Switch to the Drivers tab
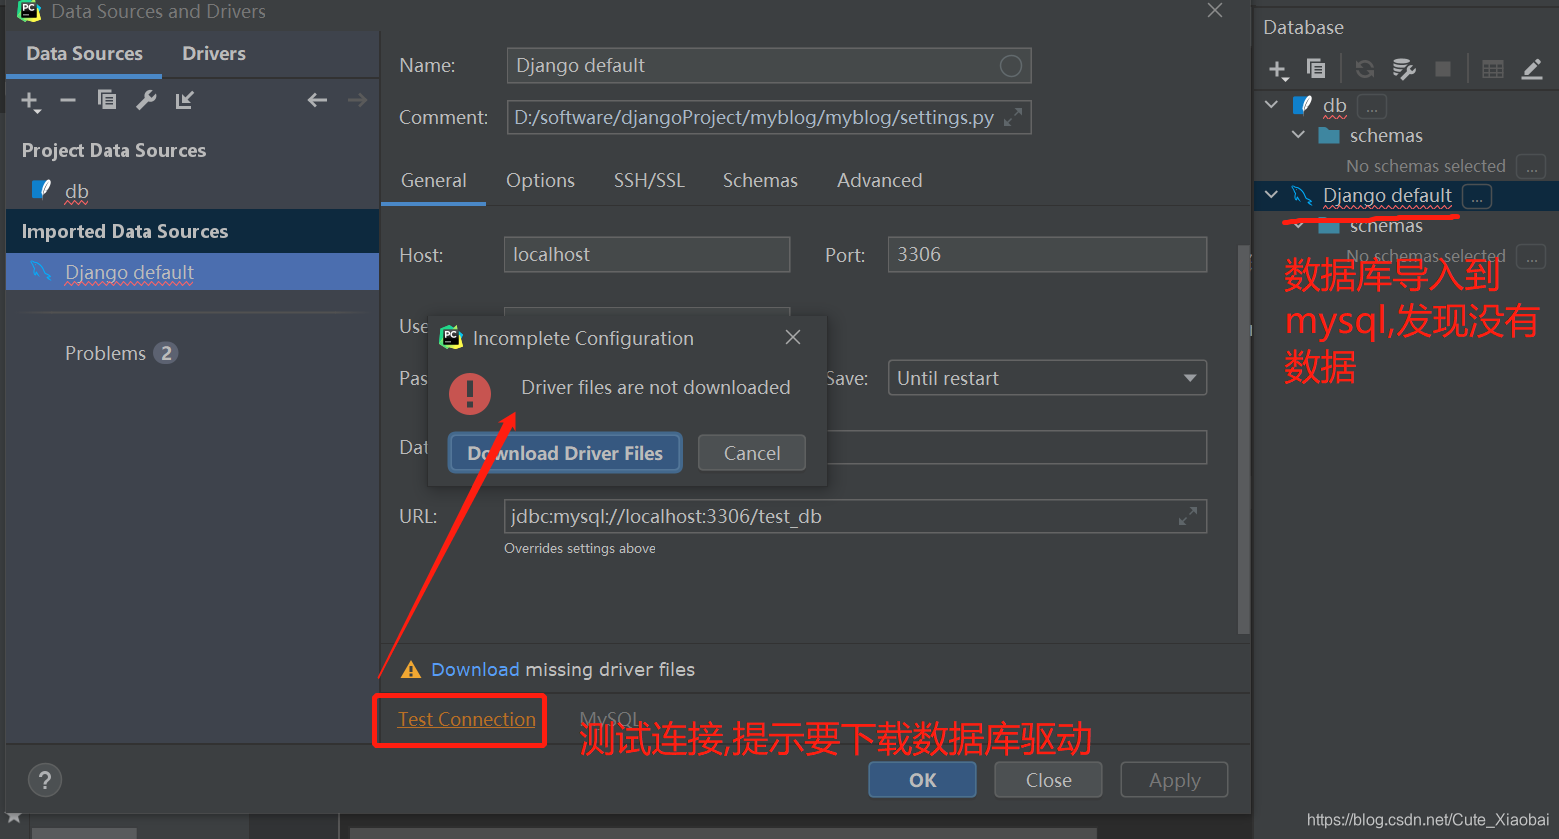The height and width of the screenshot is (839, 1559). point(214,54)
